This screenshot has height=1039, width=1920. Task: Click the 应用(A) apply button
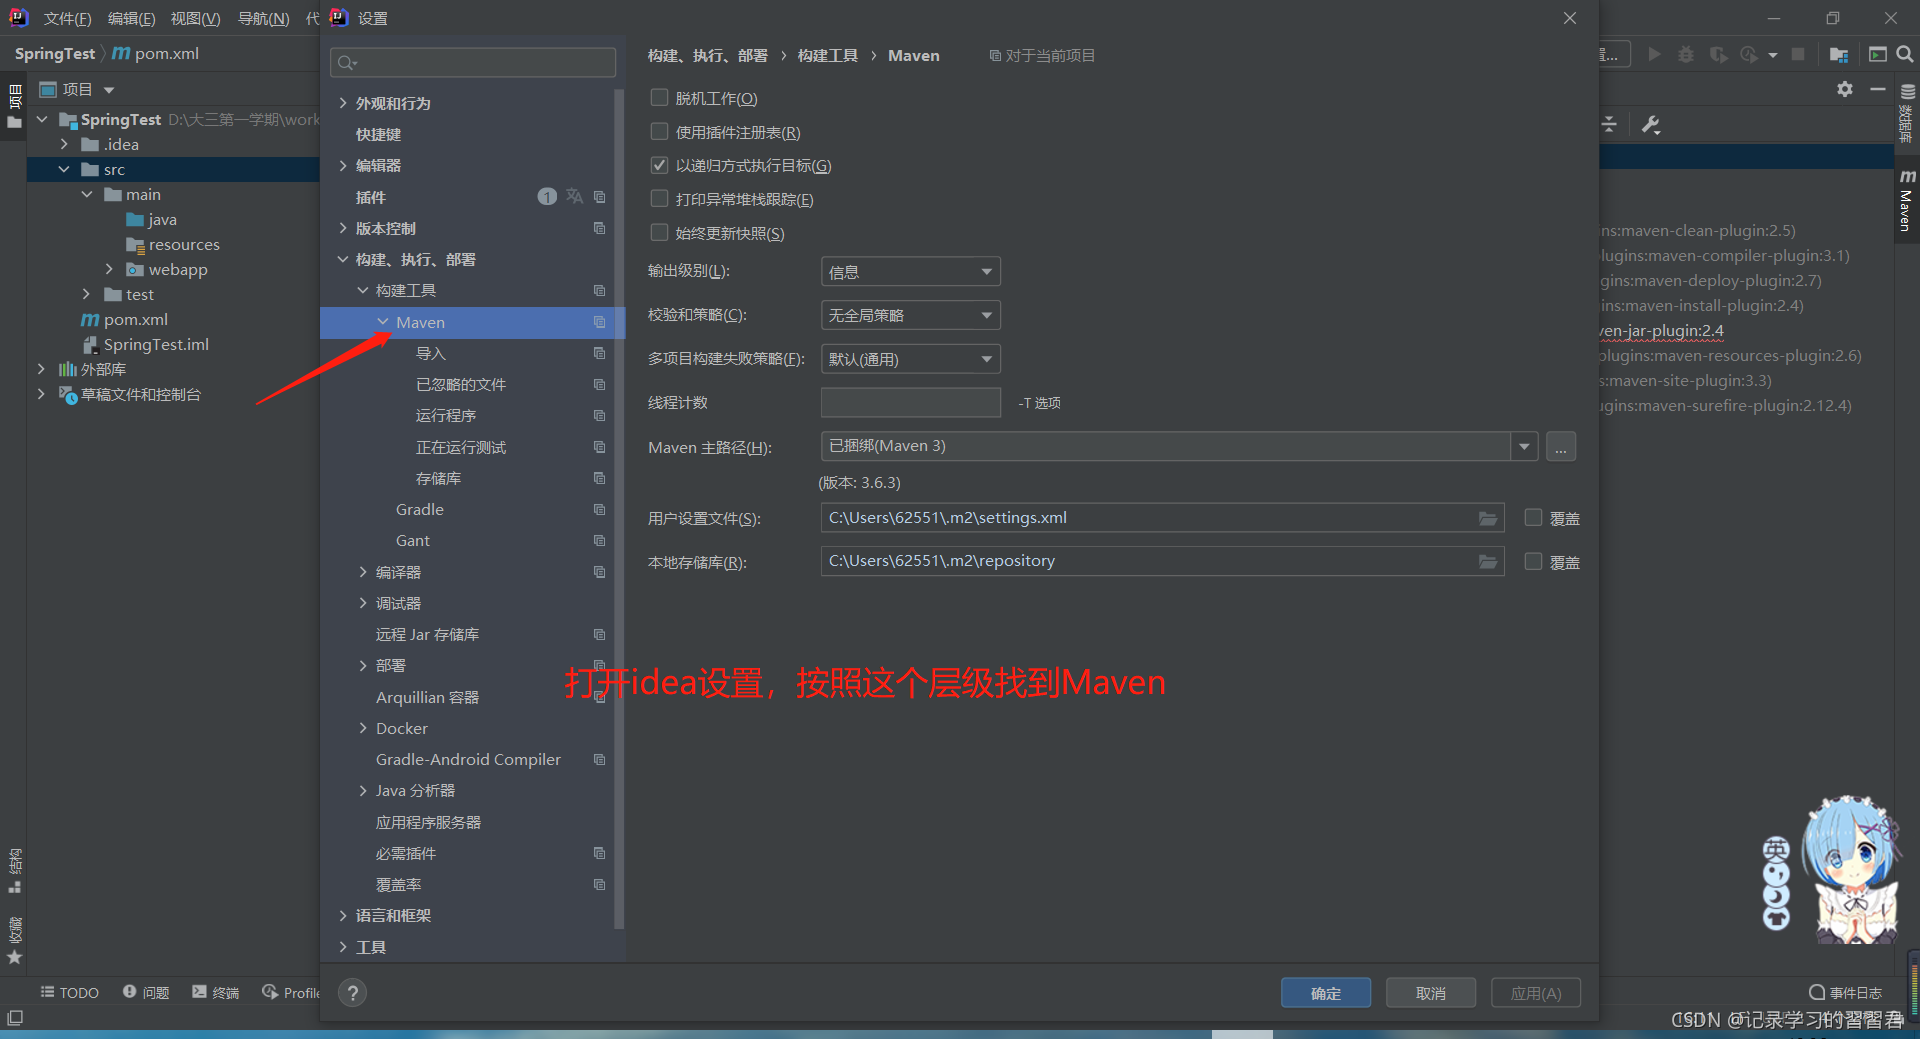[1536, 992]
